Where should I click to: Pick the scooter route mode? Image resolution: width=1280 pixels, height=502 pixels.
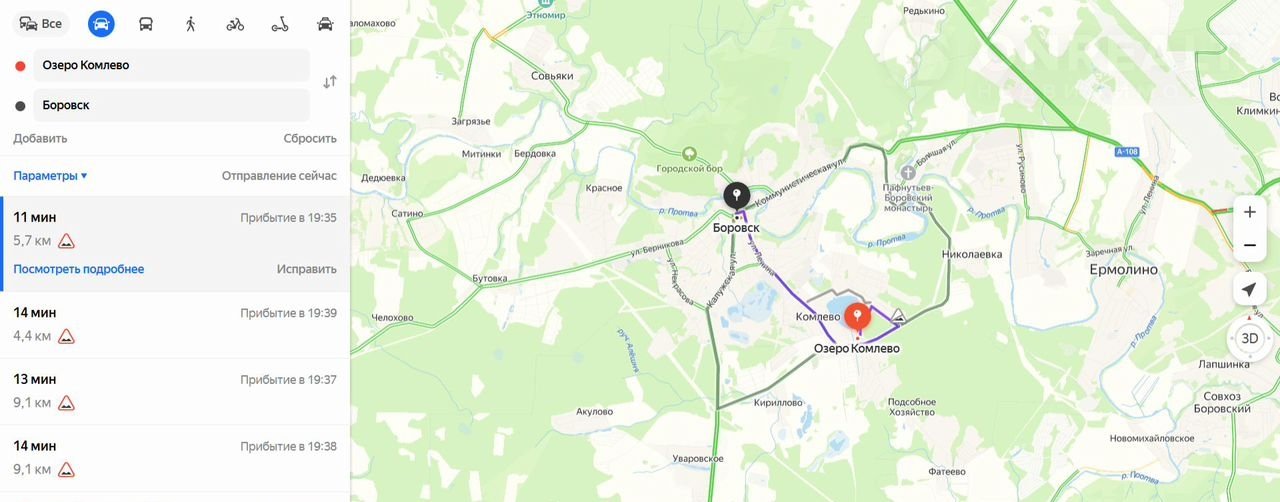tap(280, 24)
